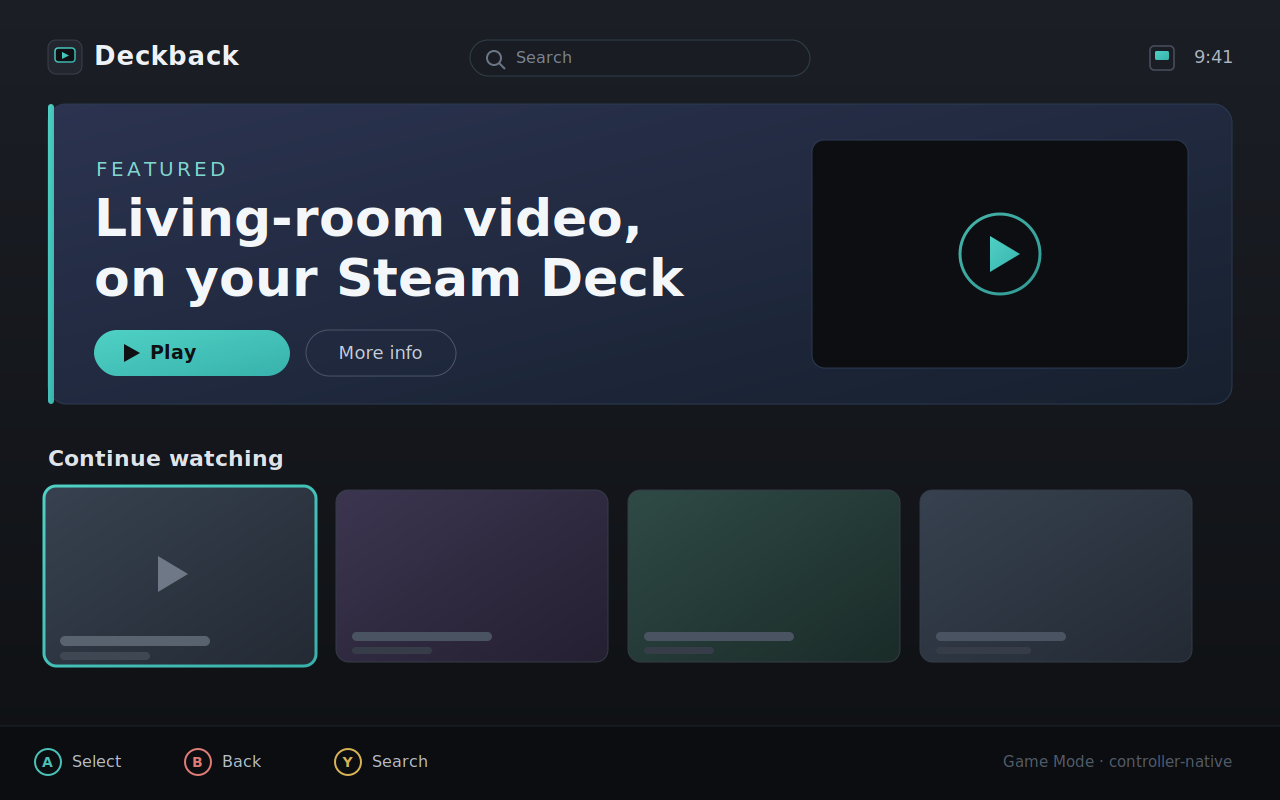Click the Deckback logo icon
1280x800 pixels.
tap(65, 57)
